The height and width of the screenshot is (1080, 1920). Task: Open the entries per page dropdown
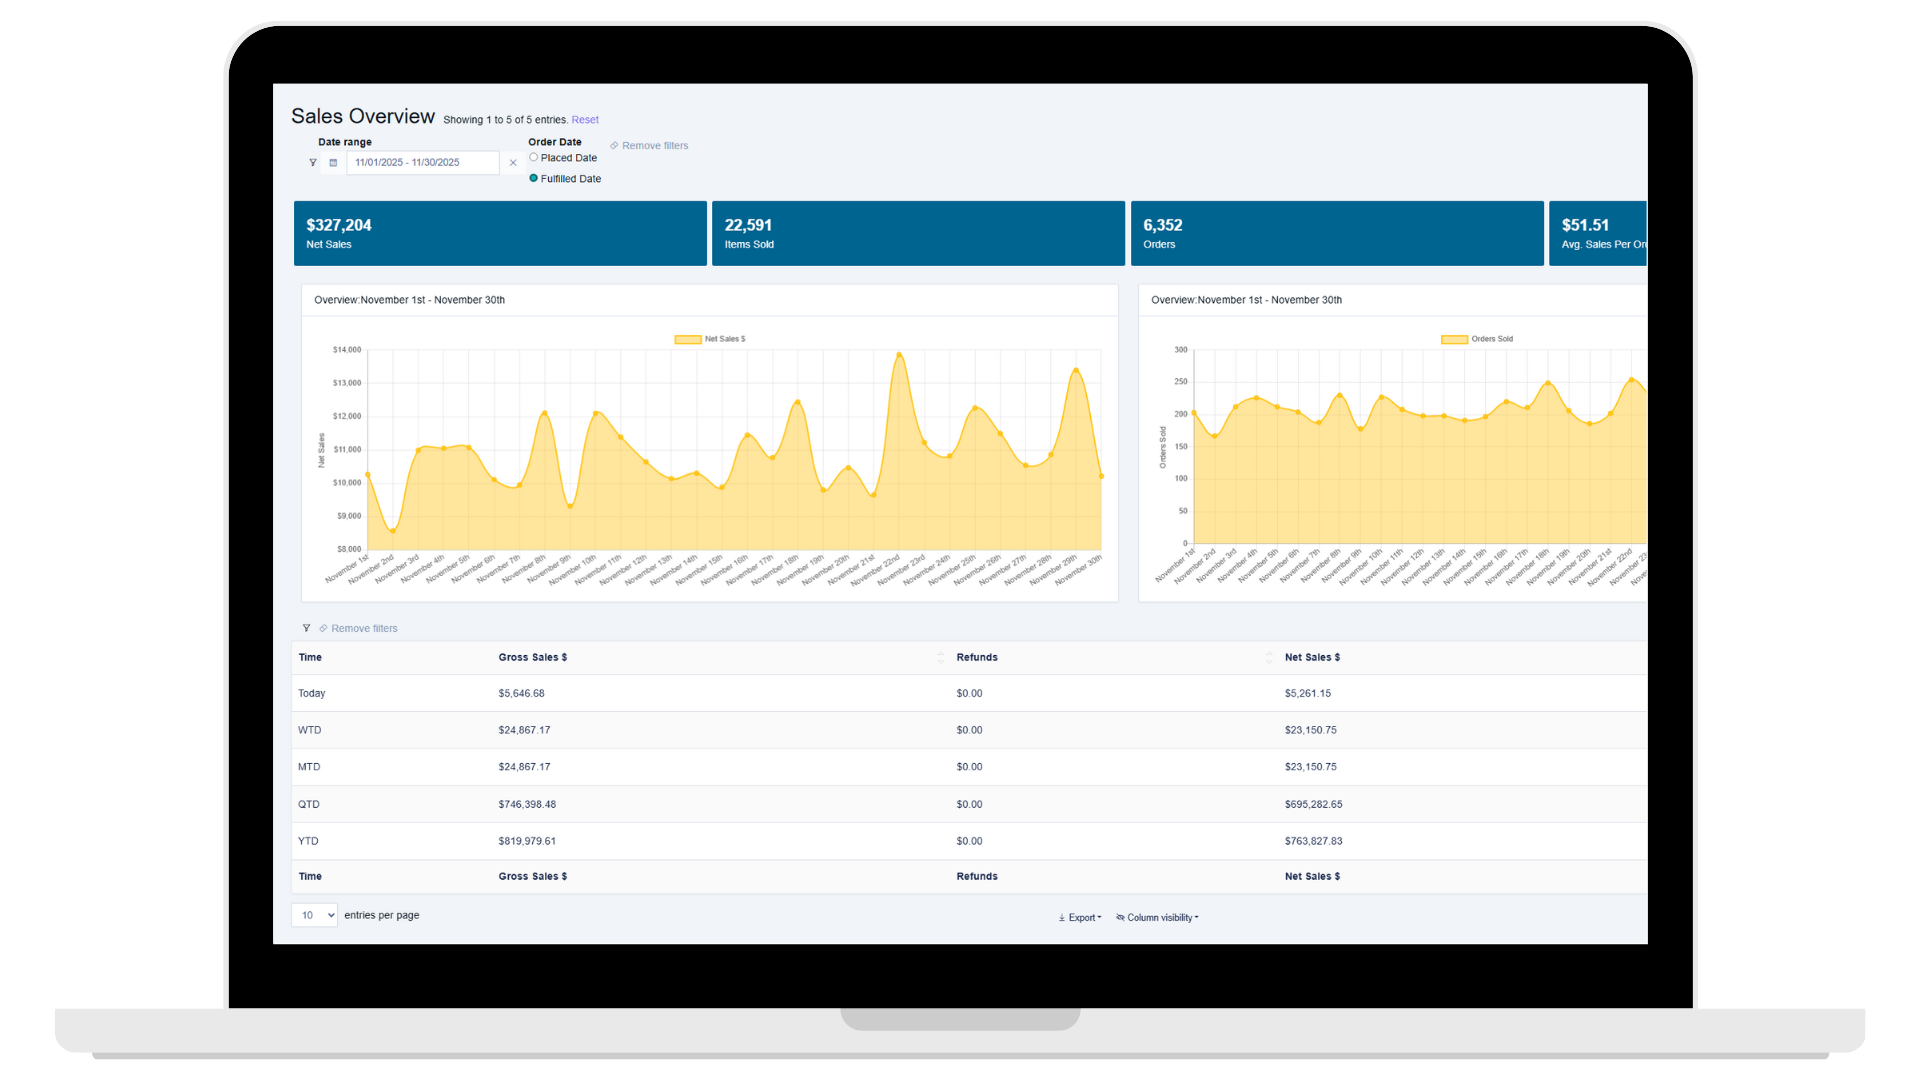click(x=314, y=915)
